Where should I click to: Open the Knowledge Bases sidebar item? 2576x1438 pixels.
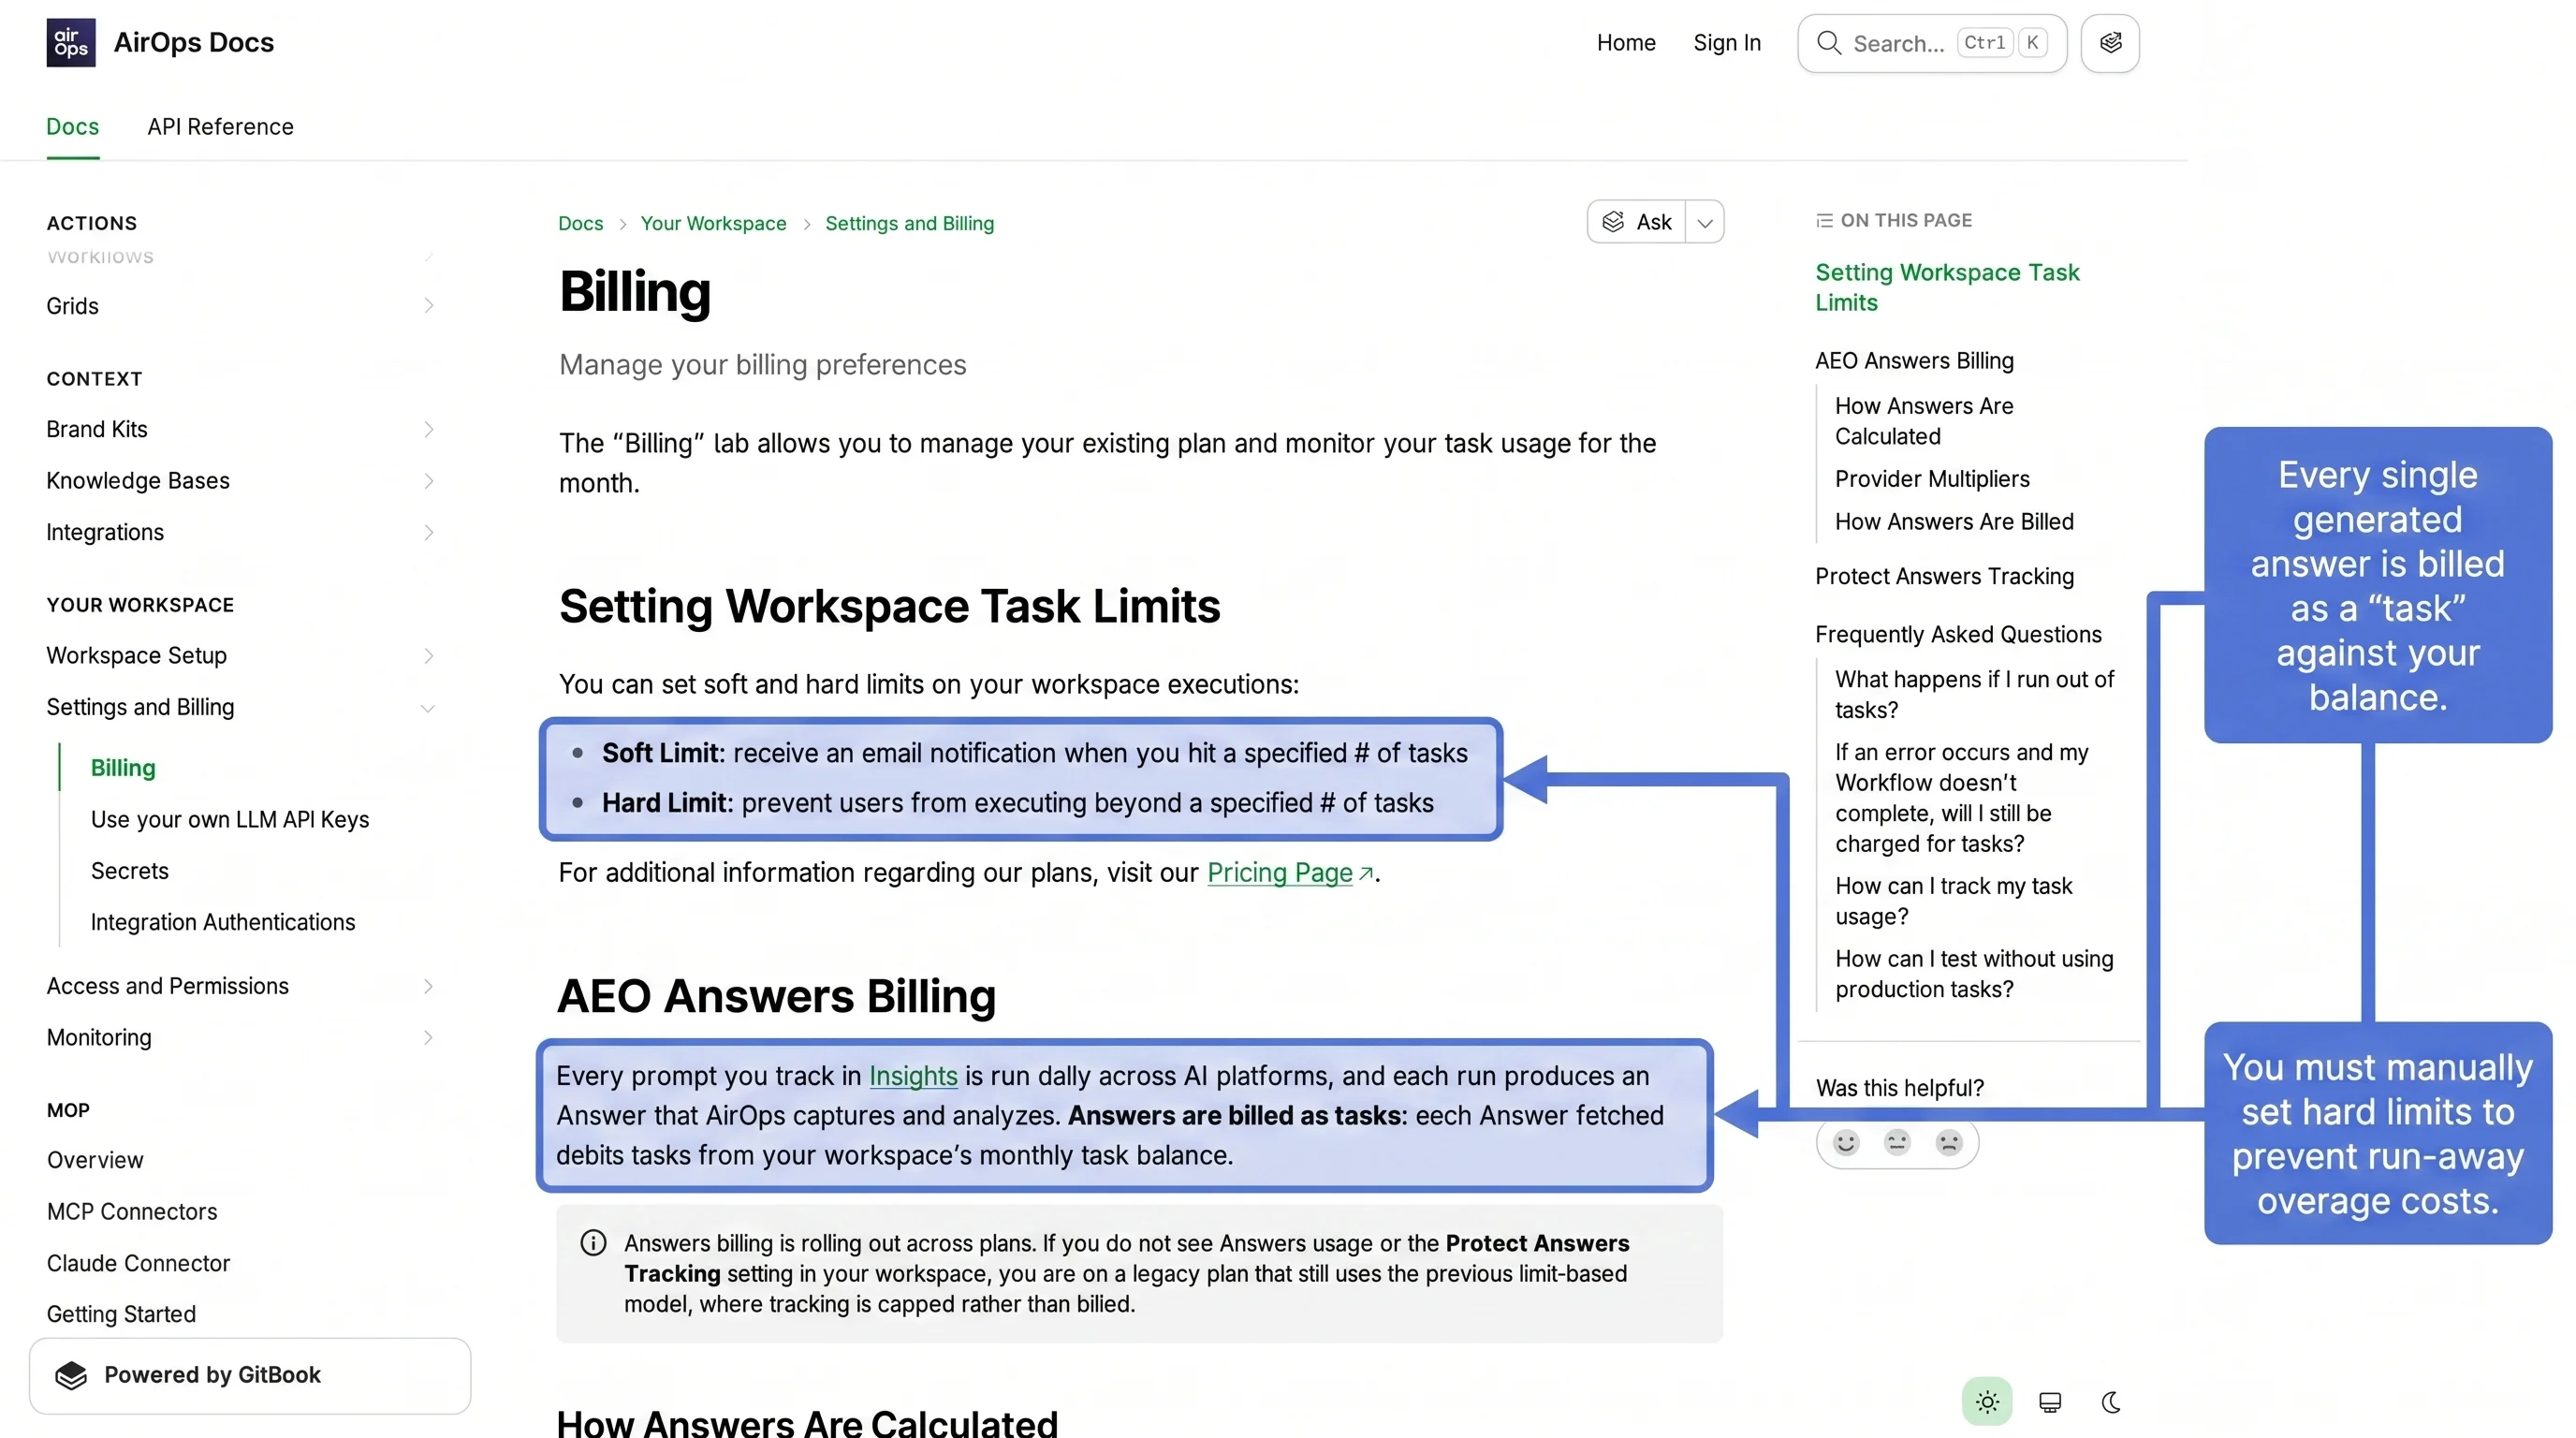tap(138, 481)
